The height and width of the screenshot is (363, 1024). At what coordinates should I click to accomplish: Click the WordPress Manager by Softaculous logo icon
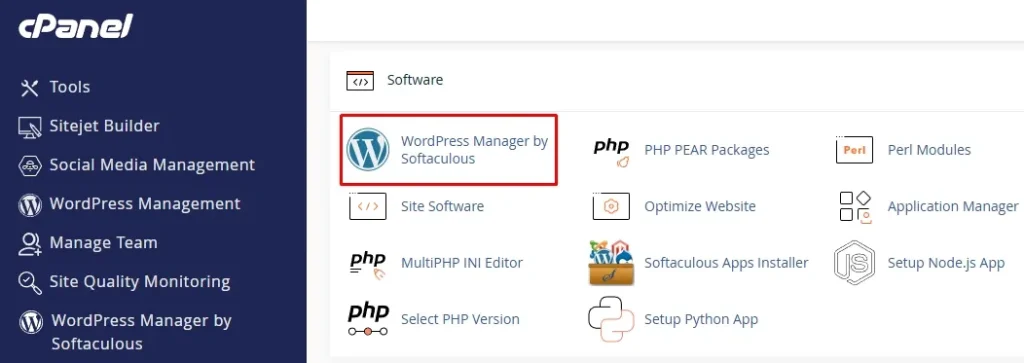click(x=368, y=150)
